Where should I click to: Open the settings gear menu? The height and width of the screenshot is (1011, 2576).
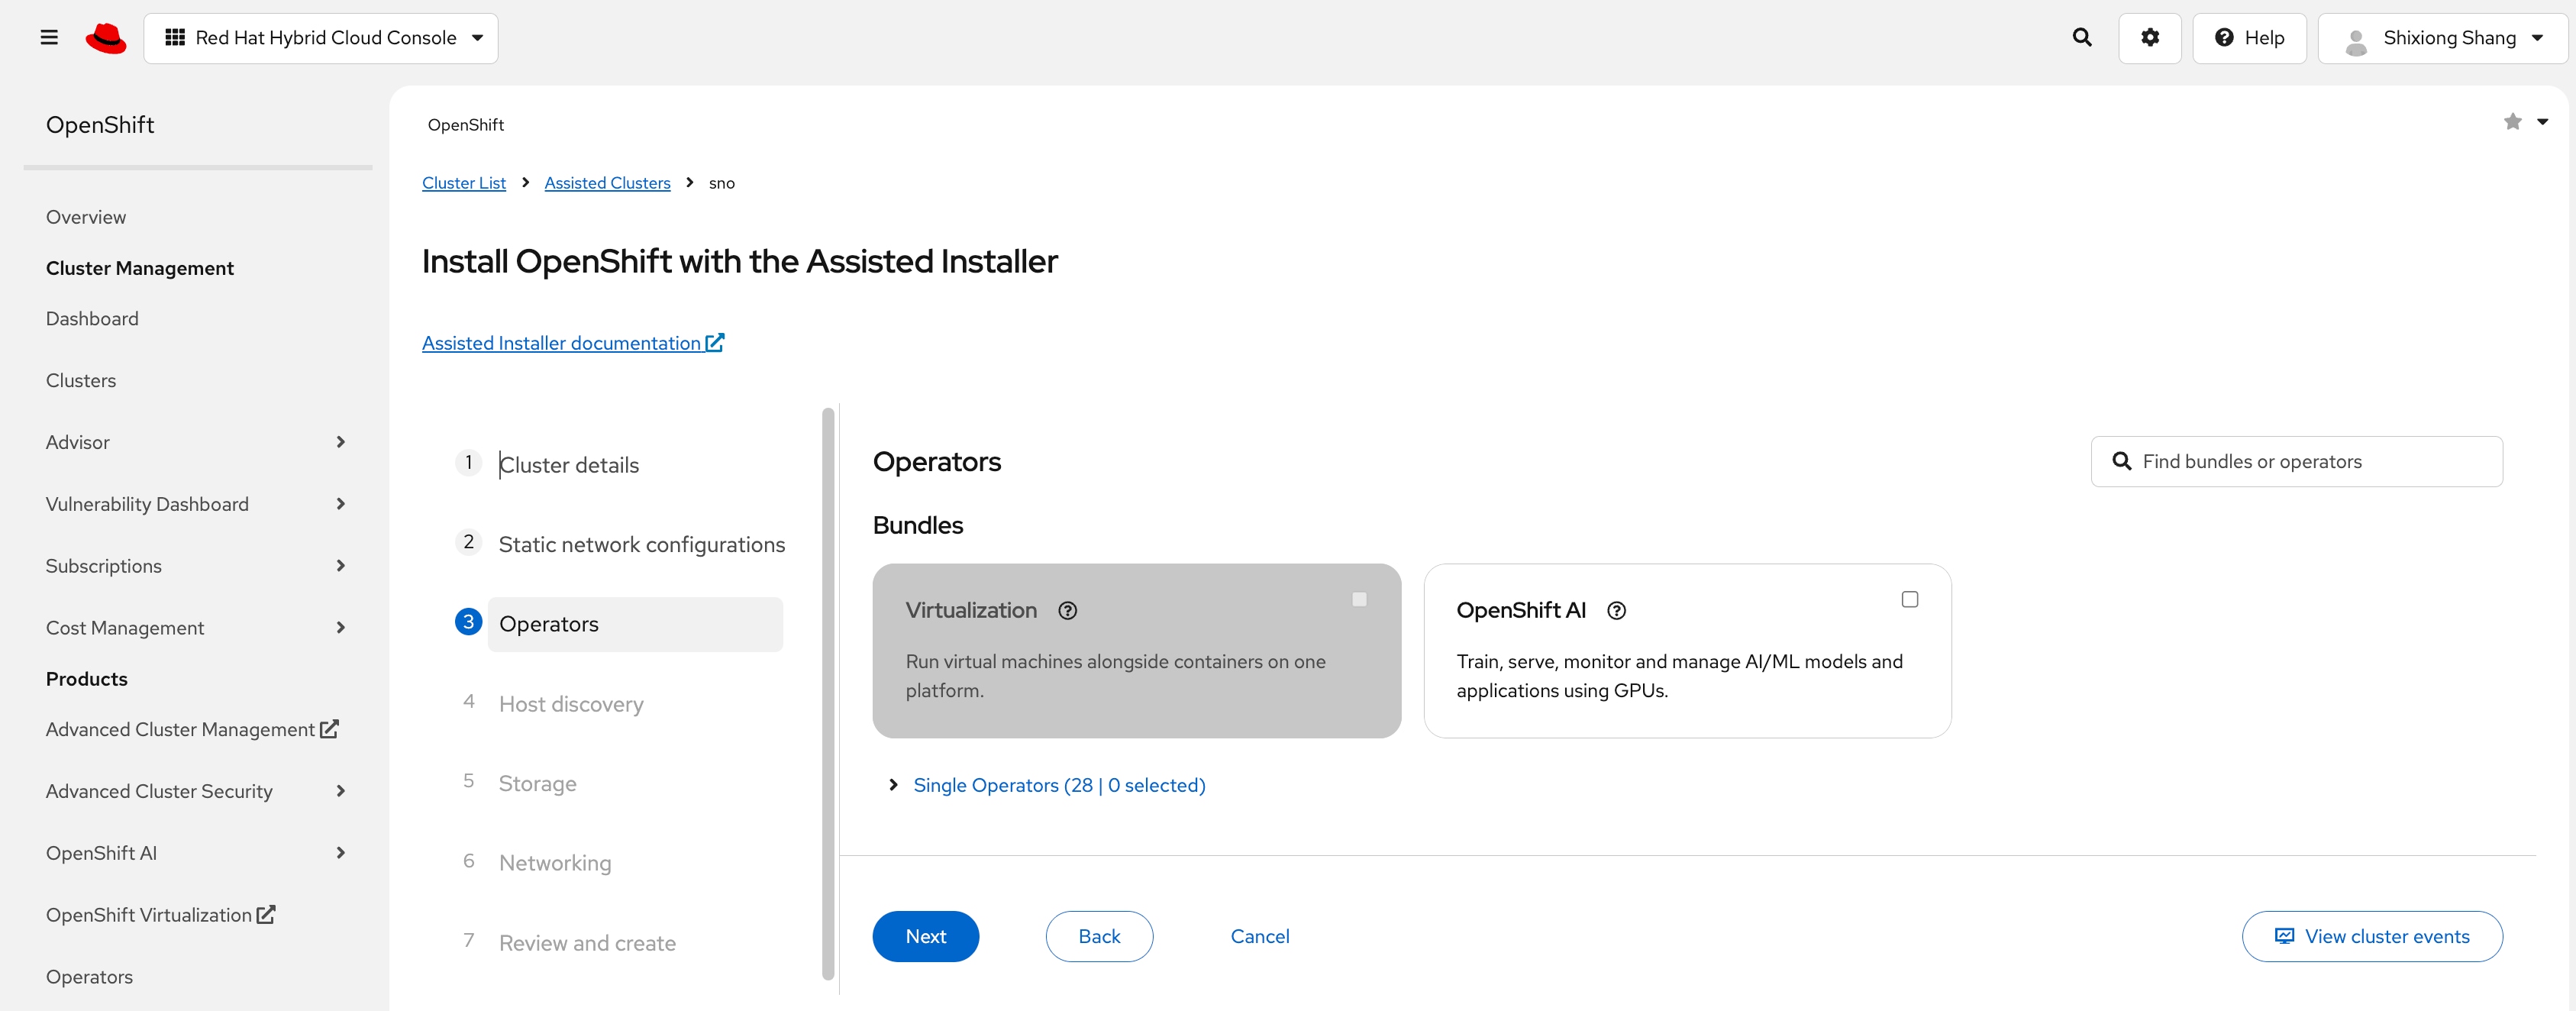pos(2150,38)
